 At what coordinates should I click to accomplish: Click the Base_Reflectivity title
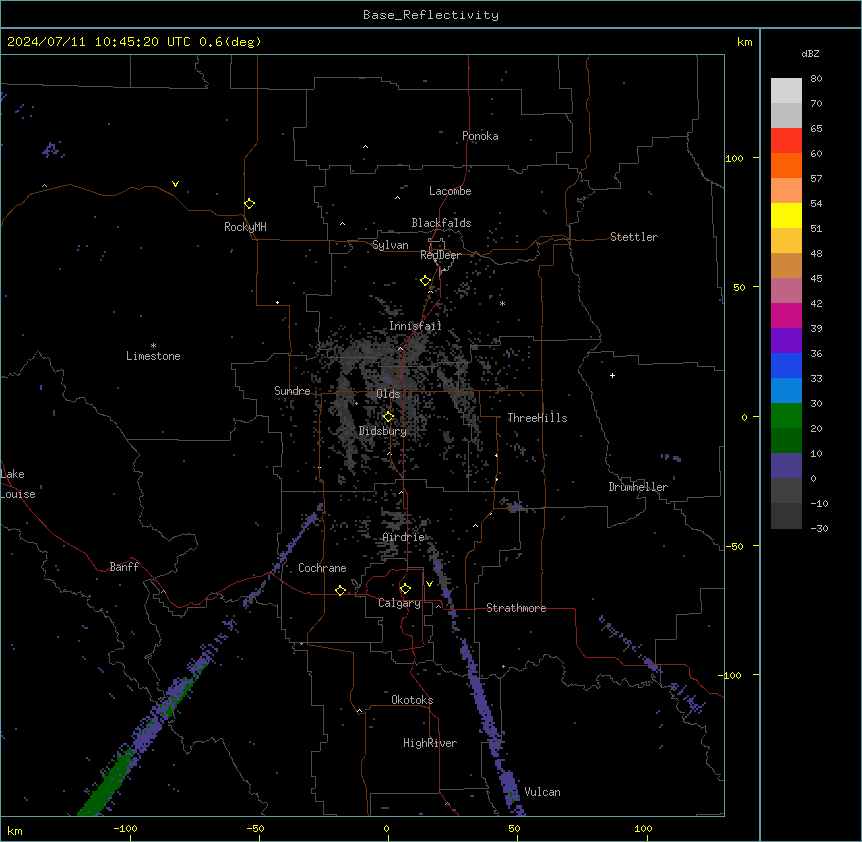pyautogui.click(x=431, y=15)
